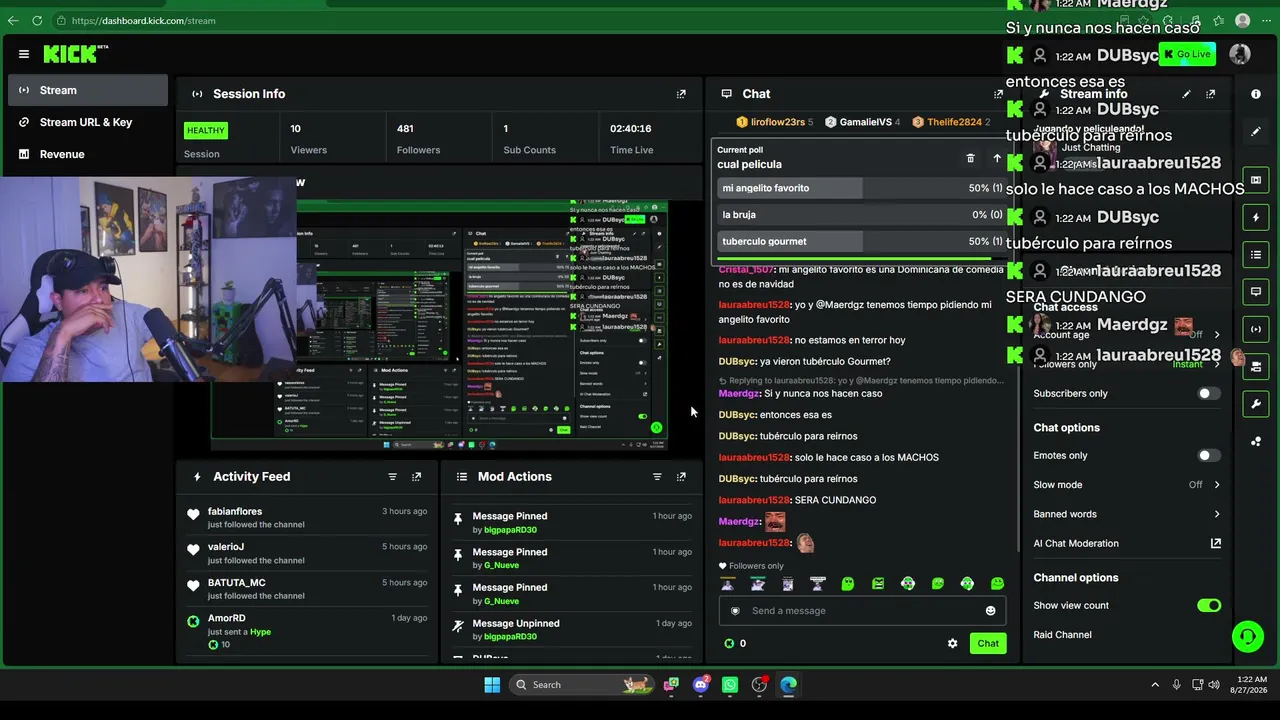Screen dimensions: 1280x720
Task: Click the 481 Followers count
Action: [405, 129]
